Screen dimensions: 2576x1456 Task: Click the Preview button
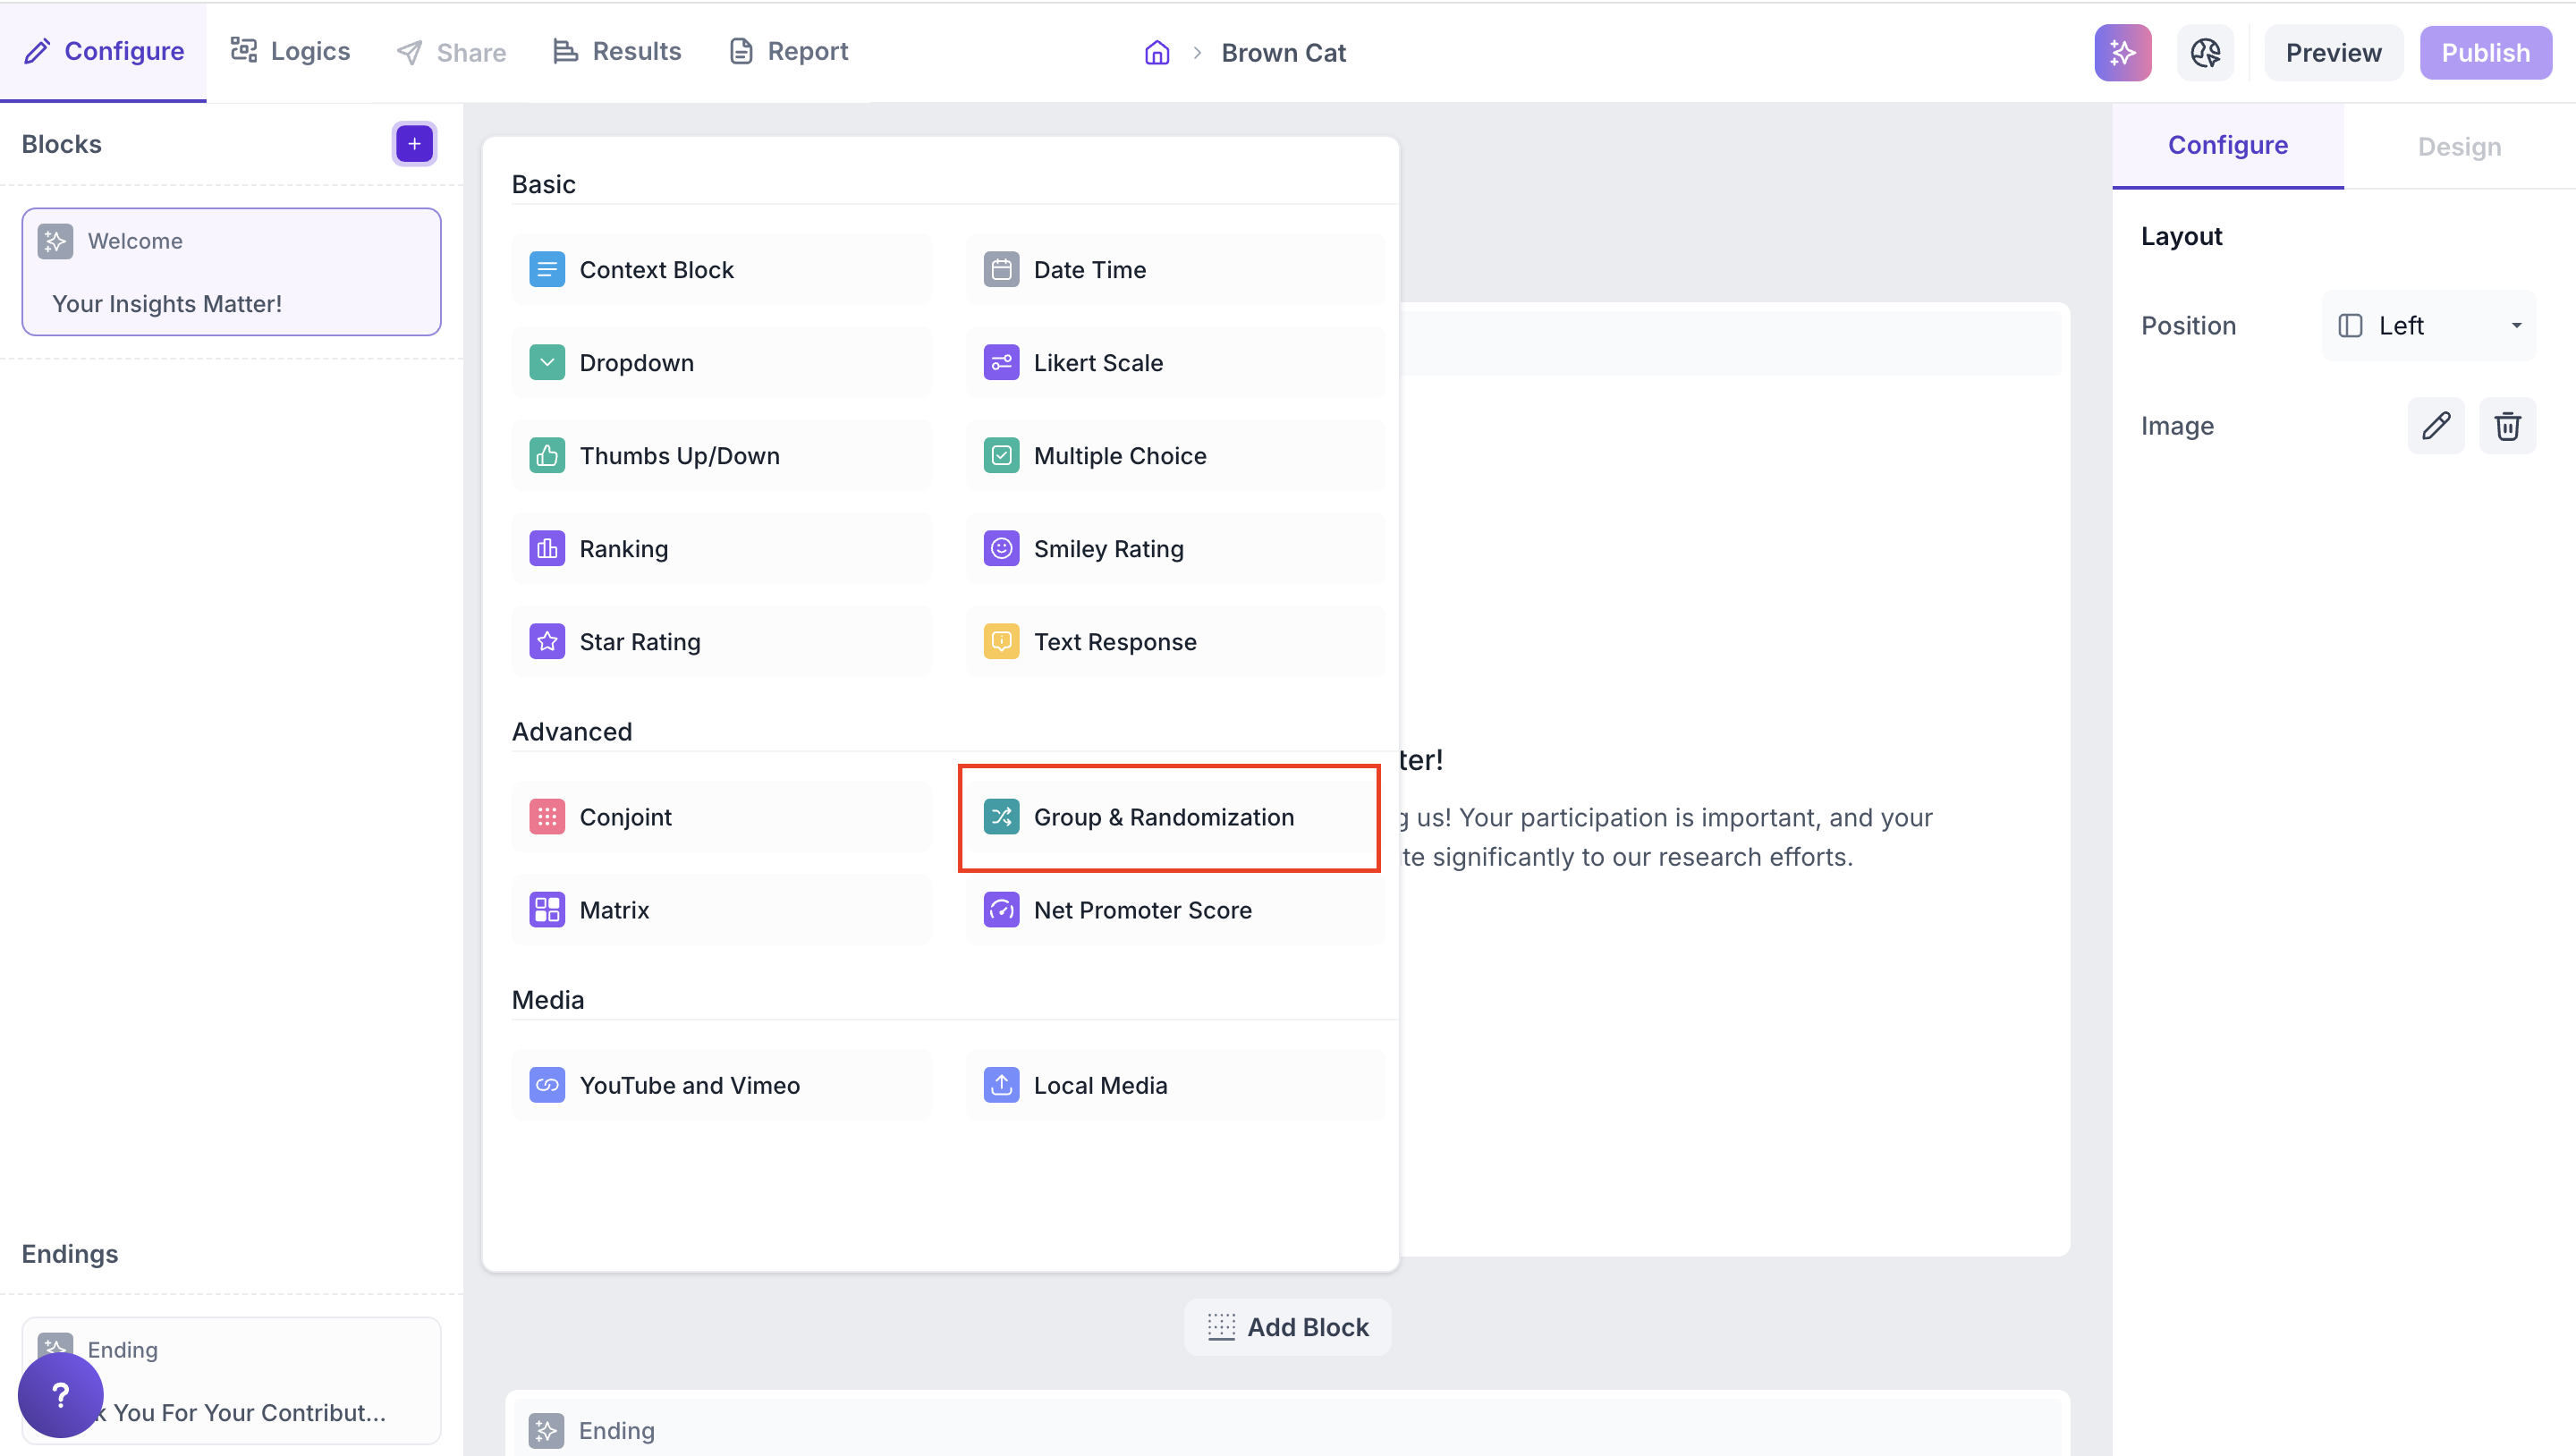tap(2333, 53)
